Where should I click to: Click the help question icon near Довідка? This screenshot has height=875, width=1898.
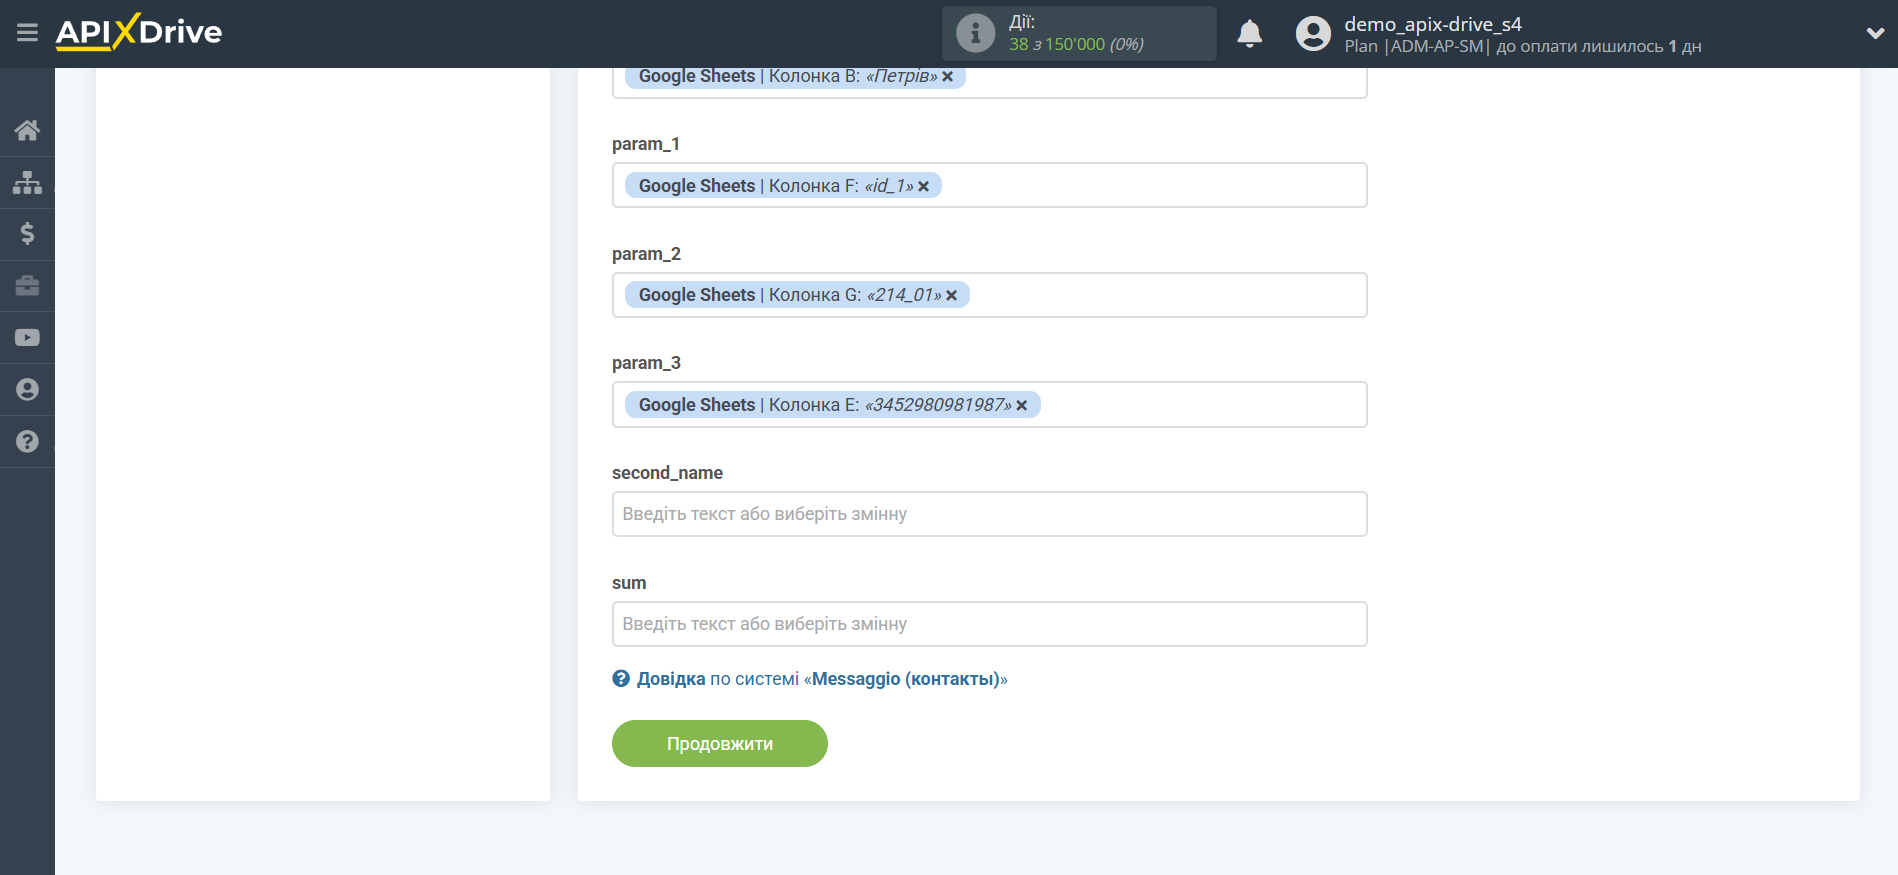(x=621, y=679)
